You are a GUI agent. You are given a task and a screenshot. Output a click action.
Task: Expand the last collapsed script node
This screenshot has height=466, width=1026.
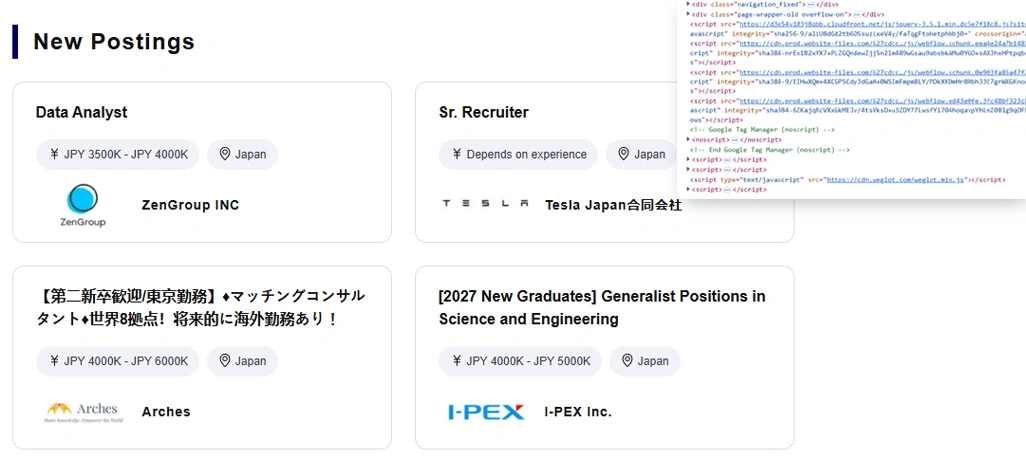pos(688,189)
